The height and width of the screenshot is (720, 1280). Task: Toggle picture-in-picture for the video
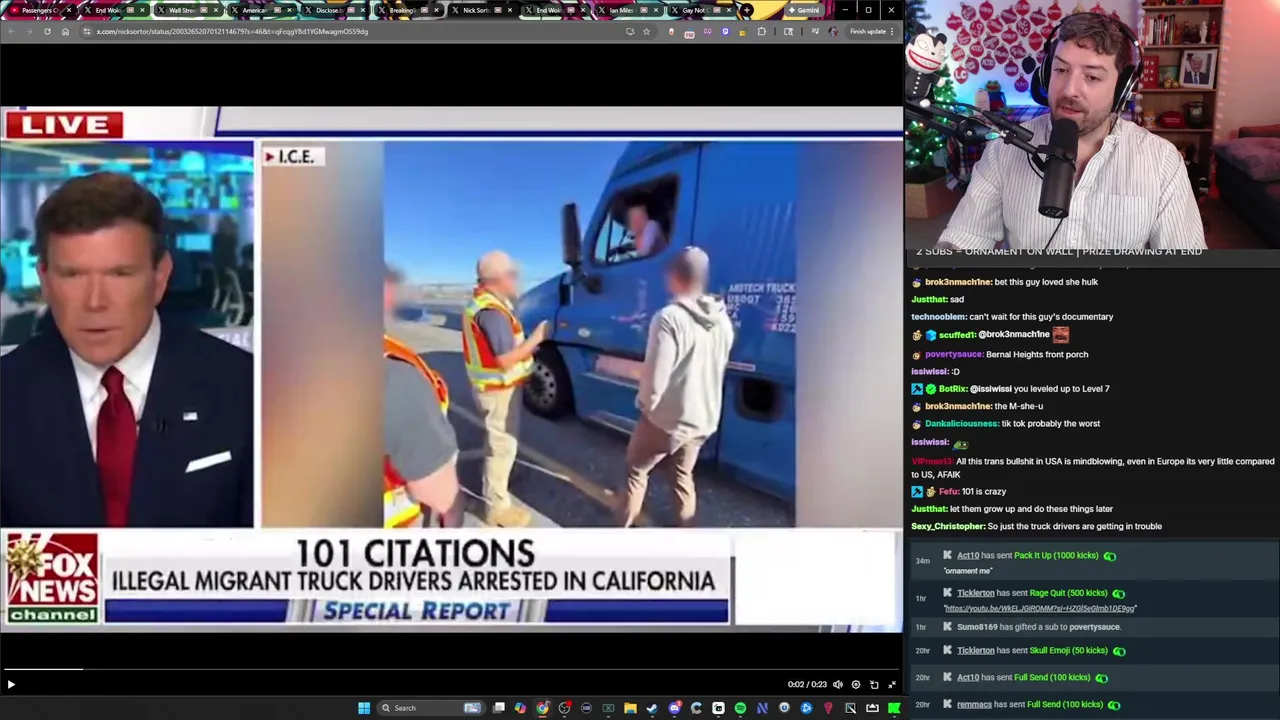tap(874, 684)
